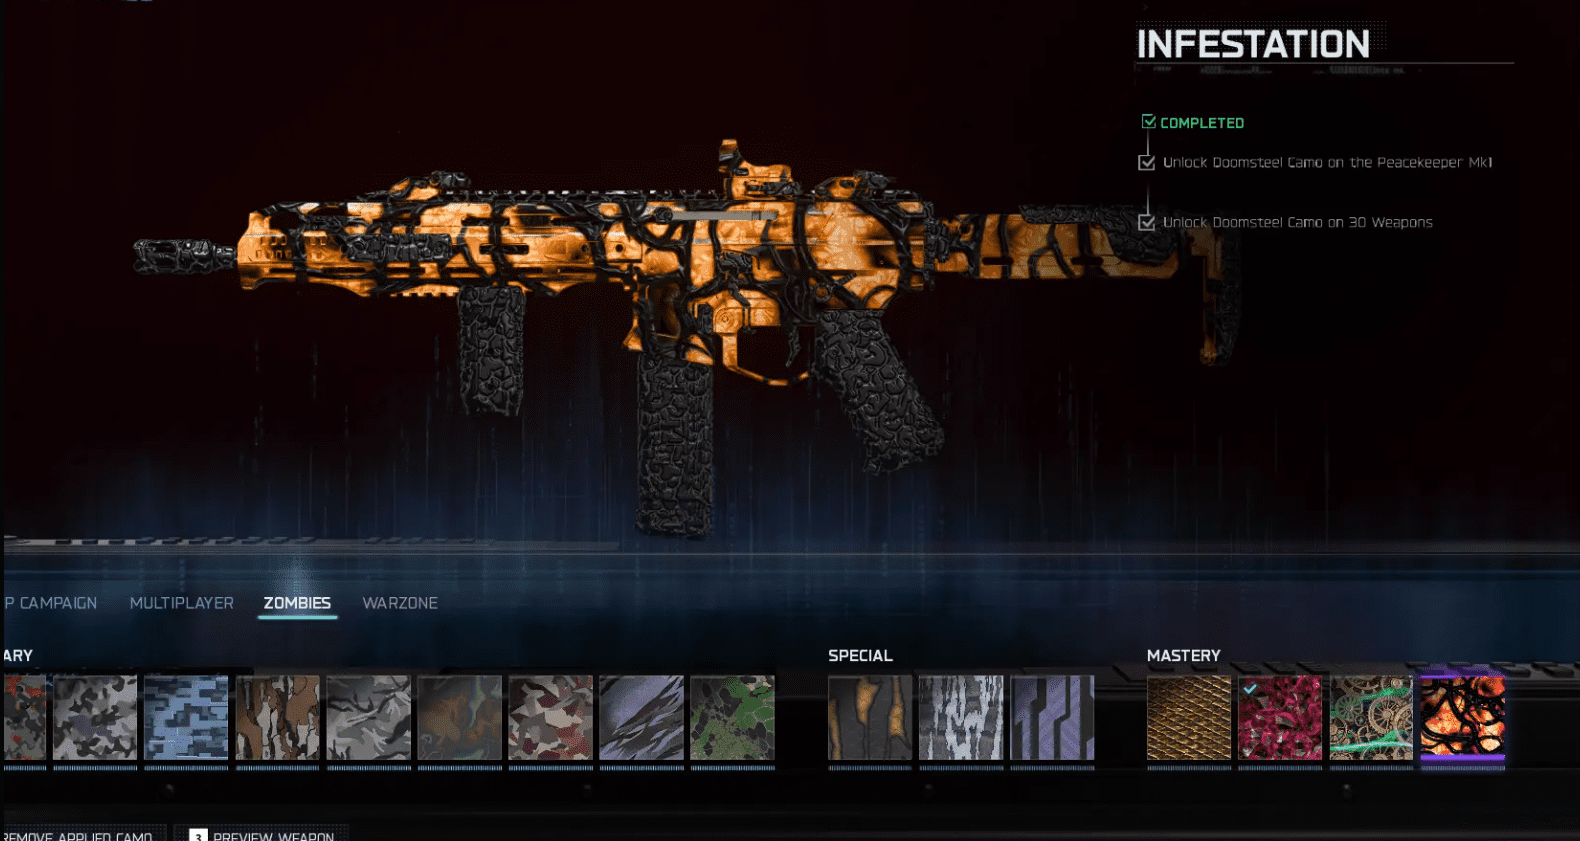Switch to the Campaign tab

52,603
